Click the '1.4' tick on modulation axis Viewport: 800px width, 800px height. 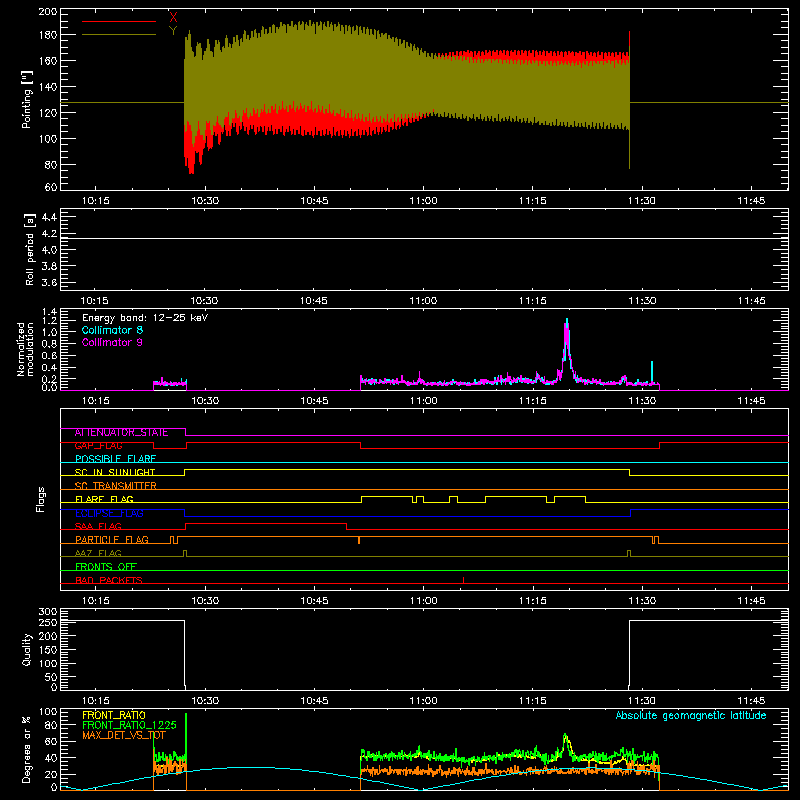point(49,312)
